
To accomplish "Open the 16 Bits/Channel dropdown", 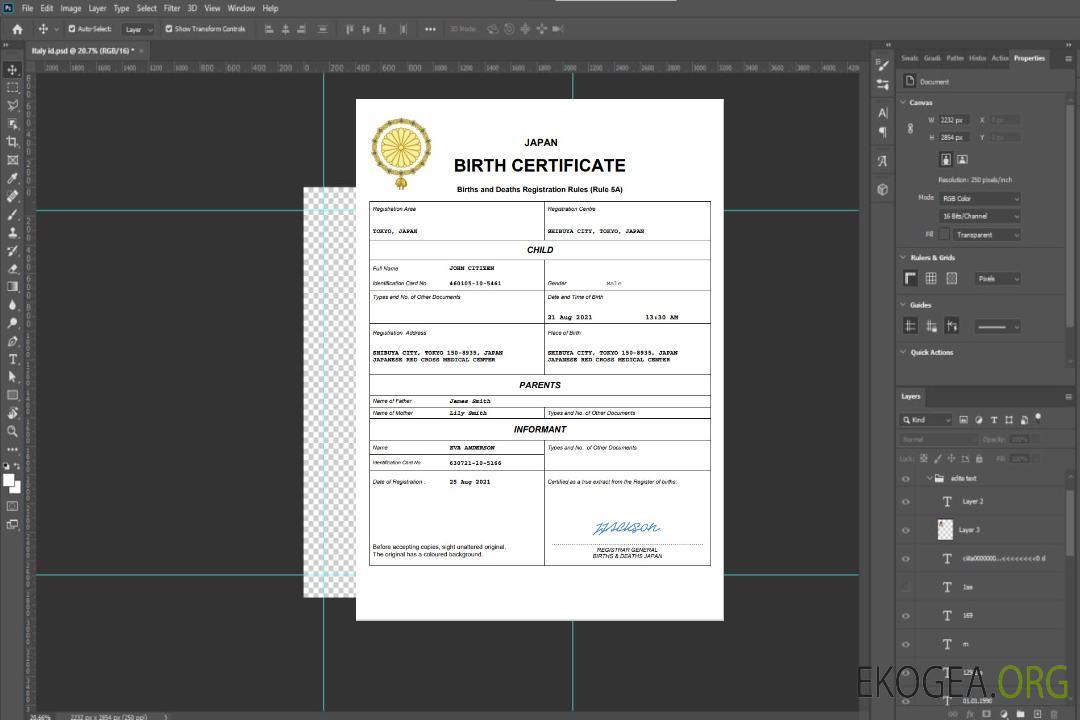I will [979, 216].
